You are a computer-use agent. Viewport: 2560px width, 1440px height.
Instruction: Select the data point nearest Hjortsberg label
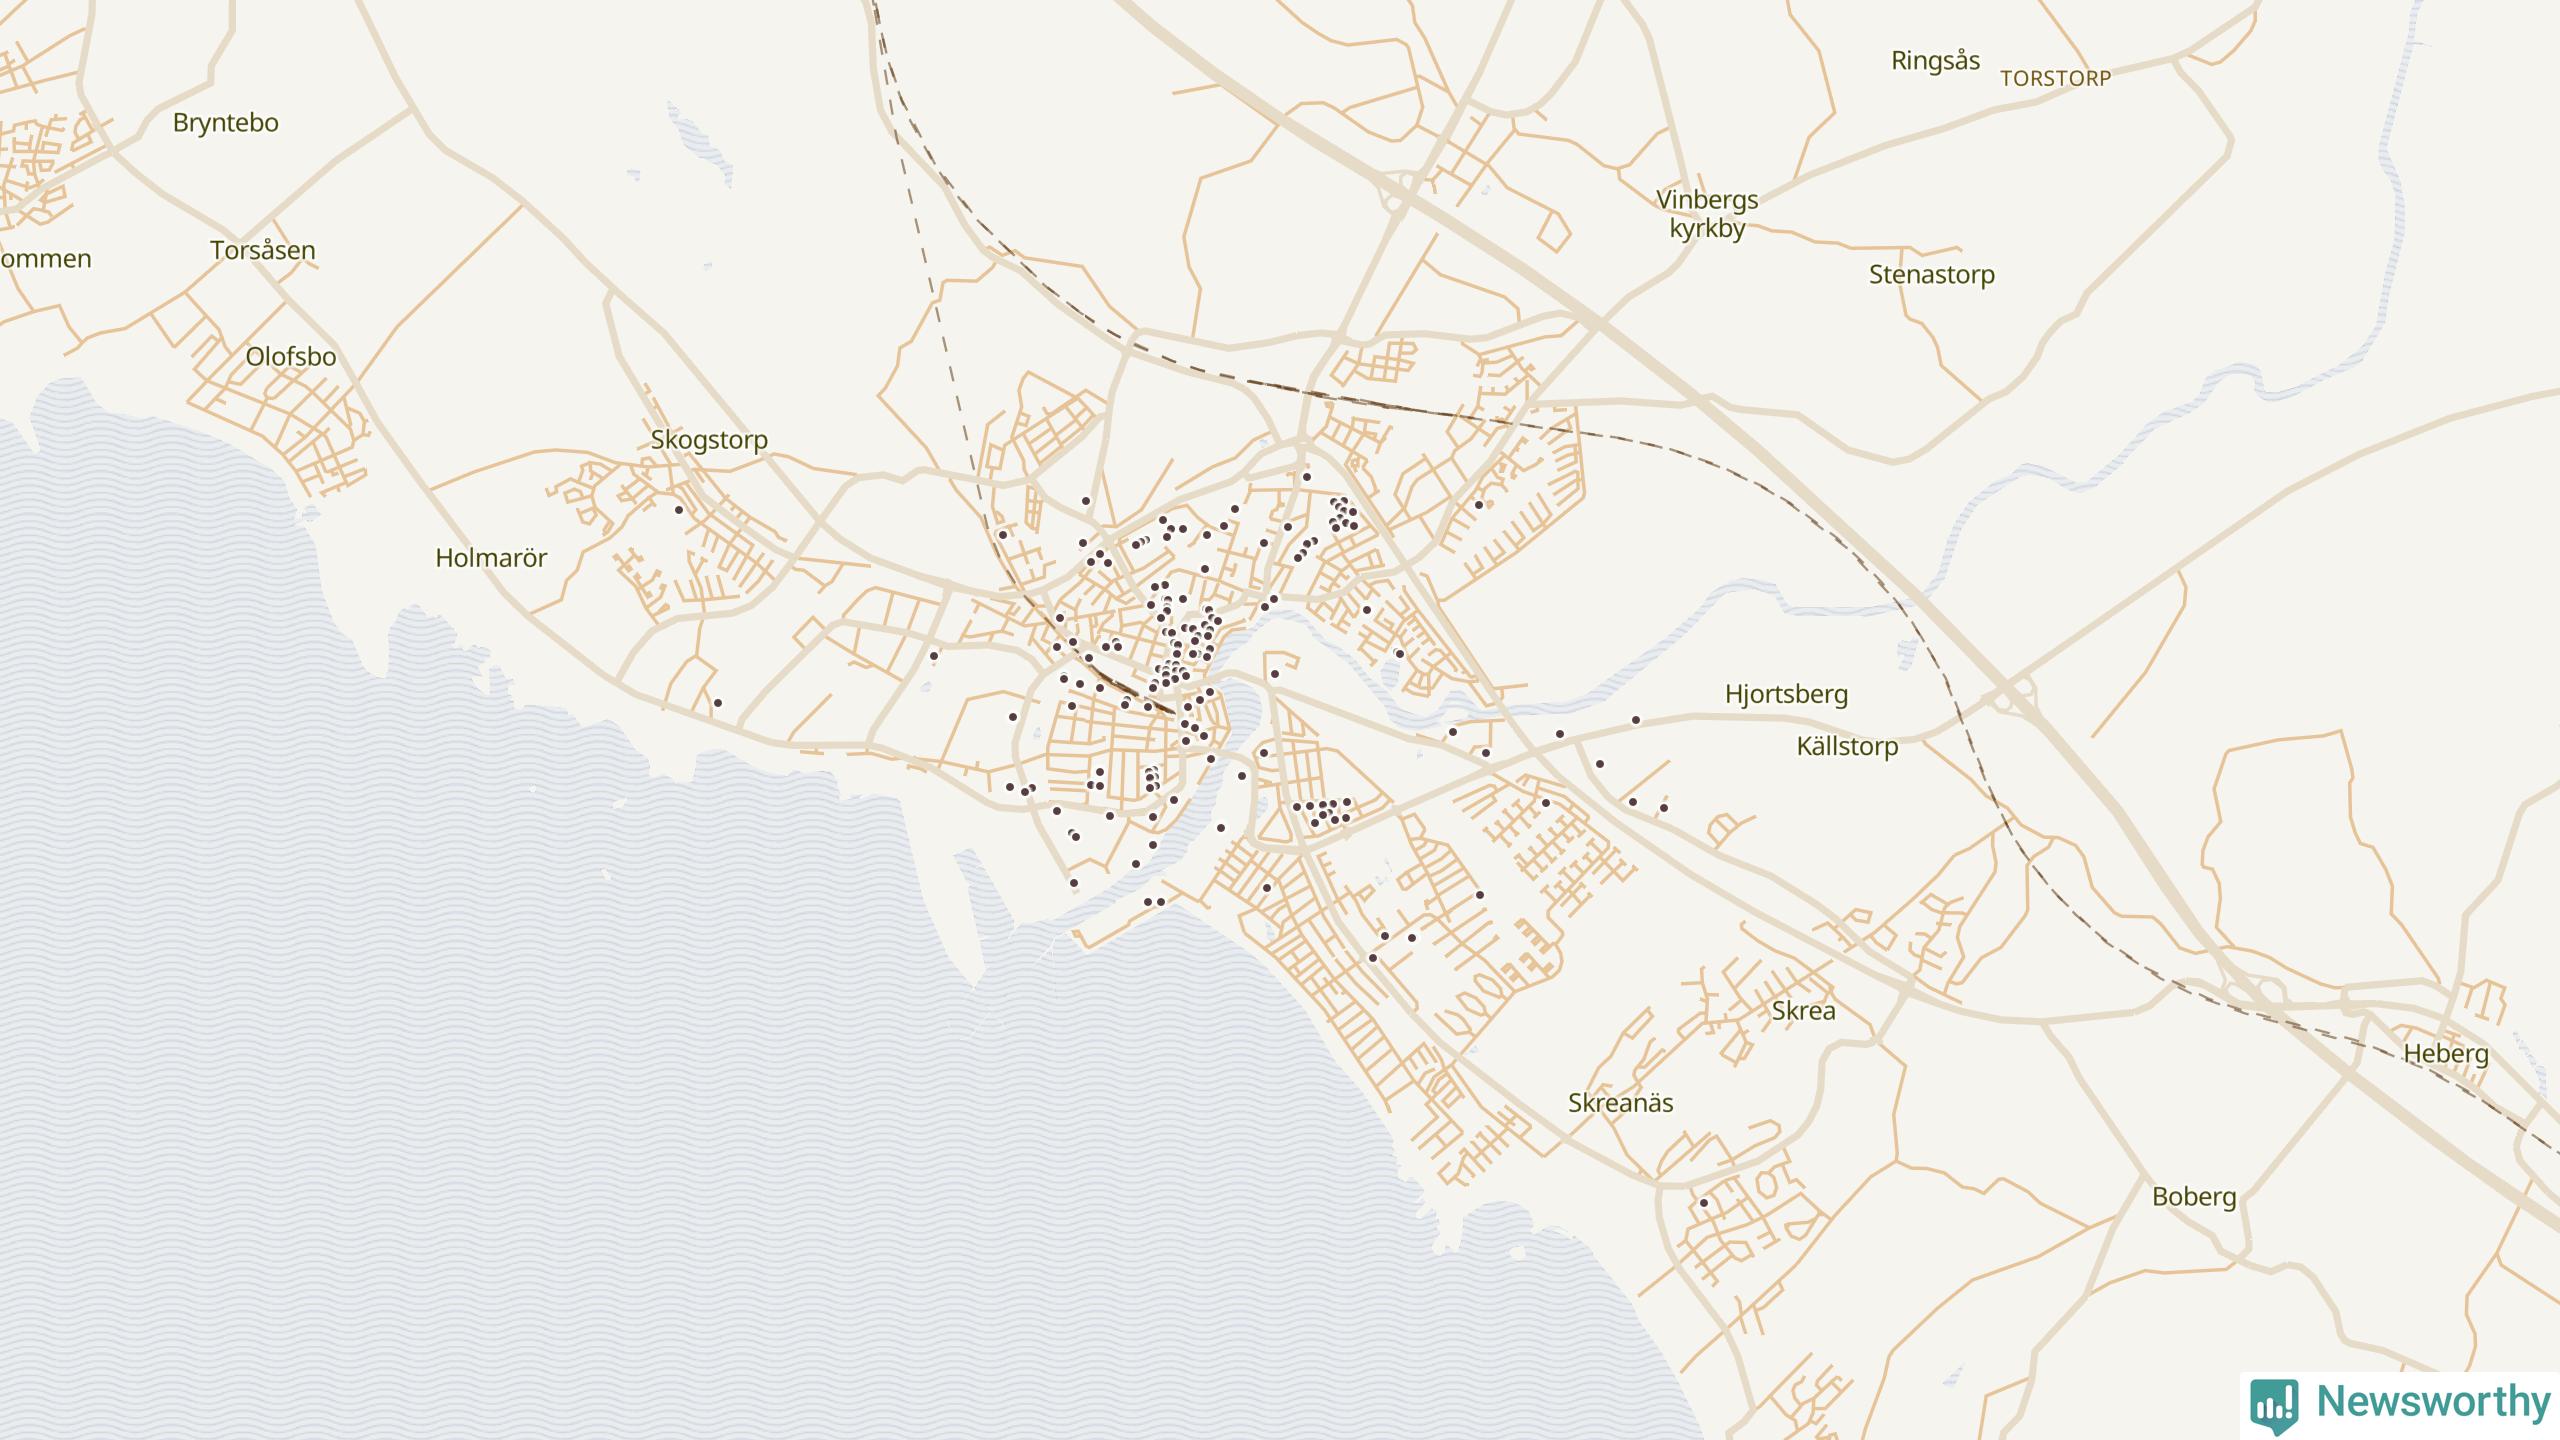1636,720
